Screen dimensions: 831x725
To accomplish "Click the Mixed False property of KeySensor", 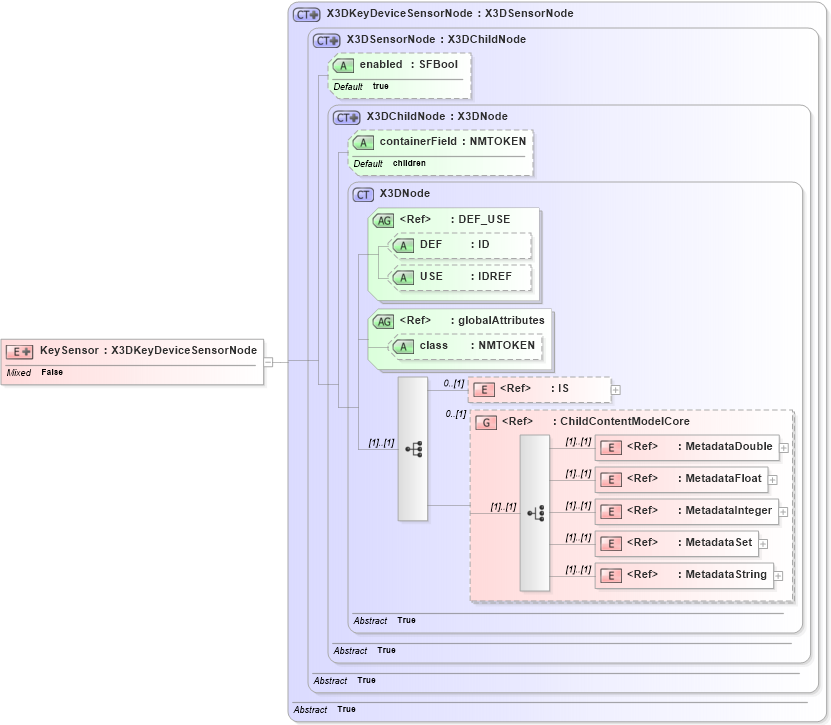I will click(x=34, y=373).
